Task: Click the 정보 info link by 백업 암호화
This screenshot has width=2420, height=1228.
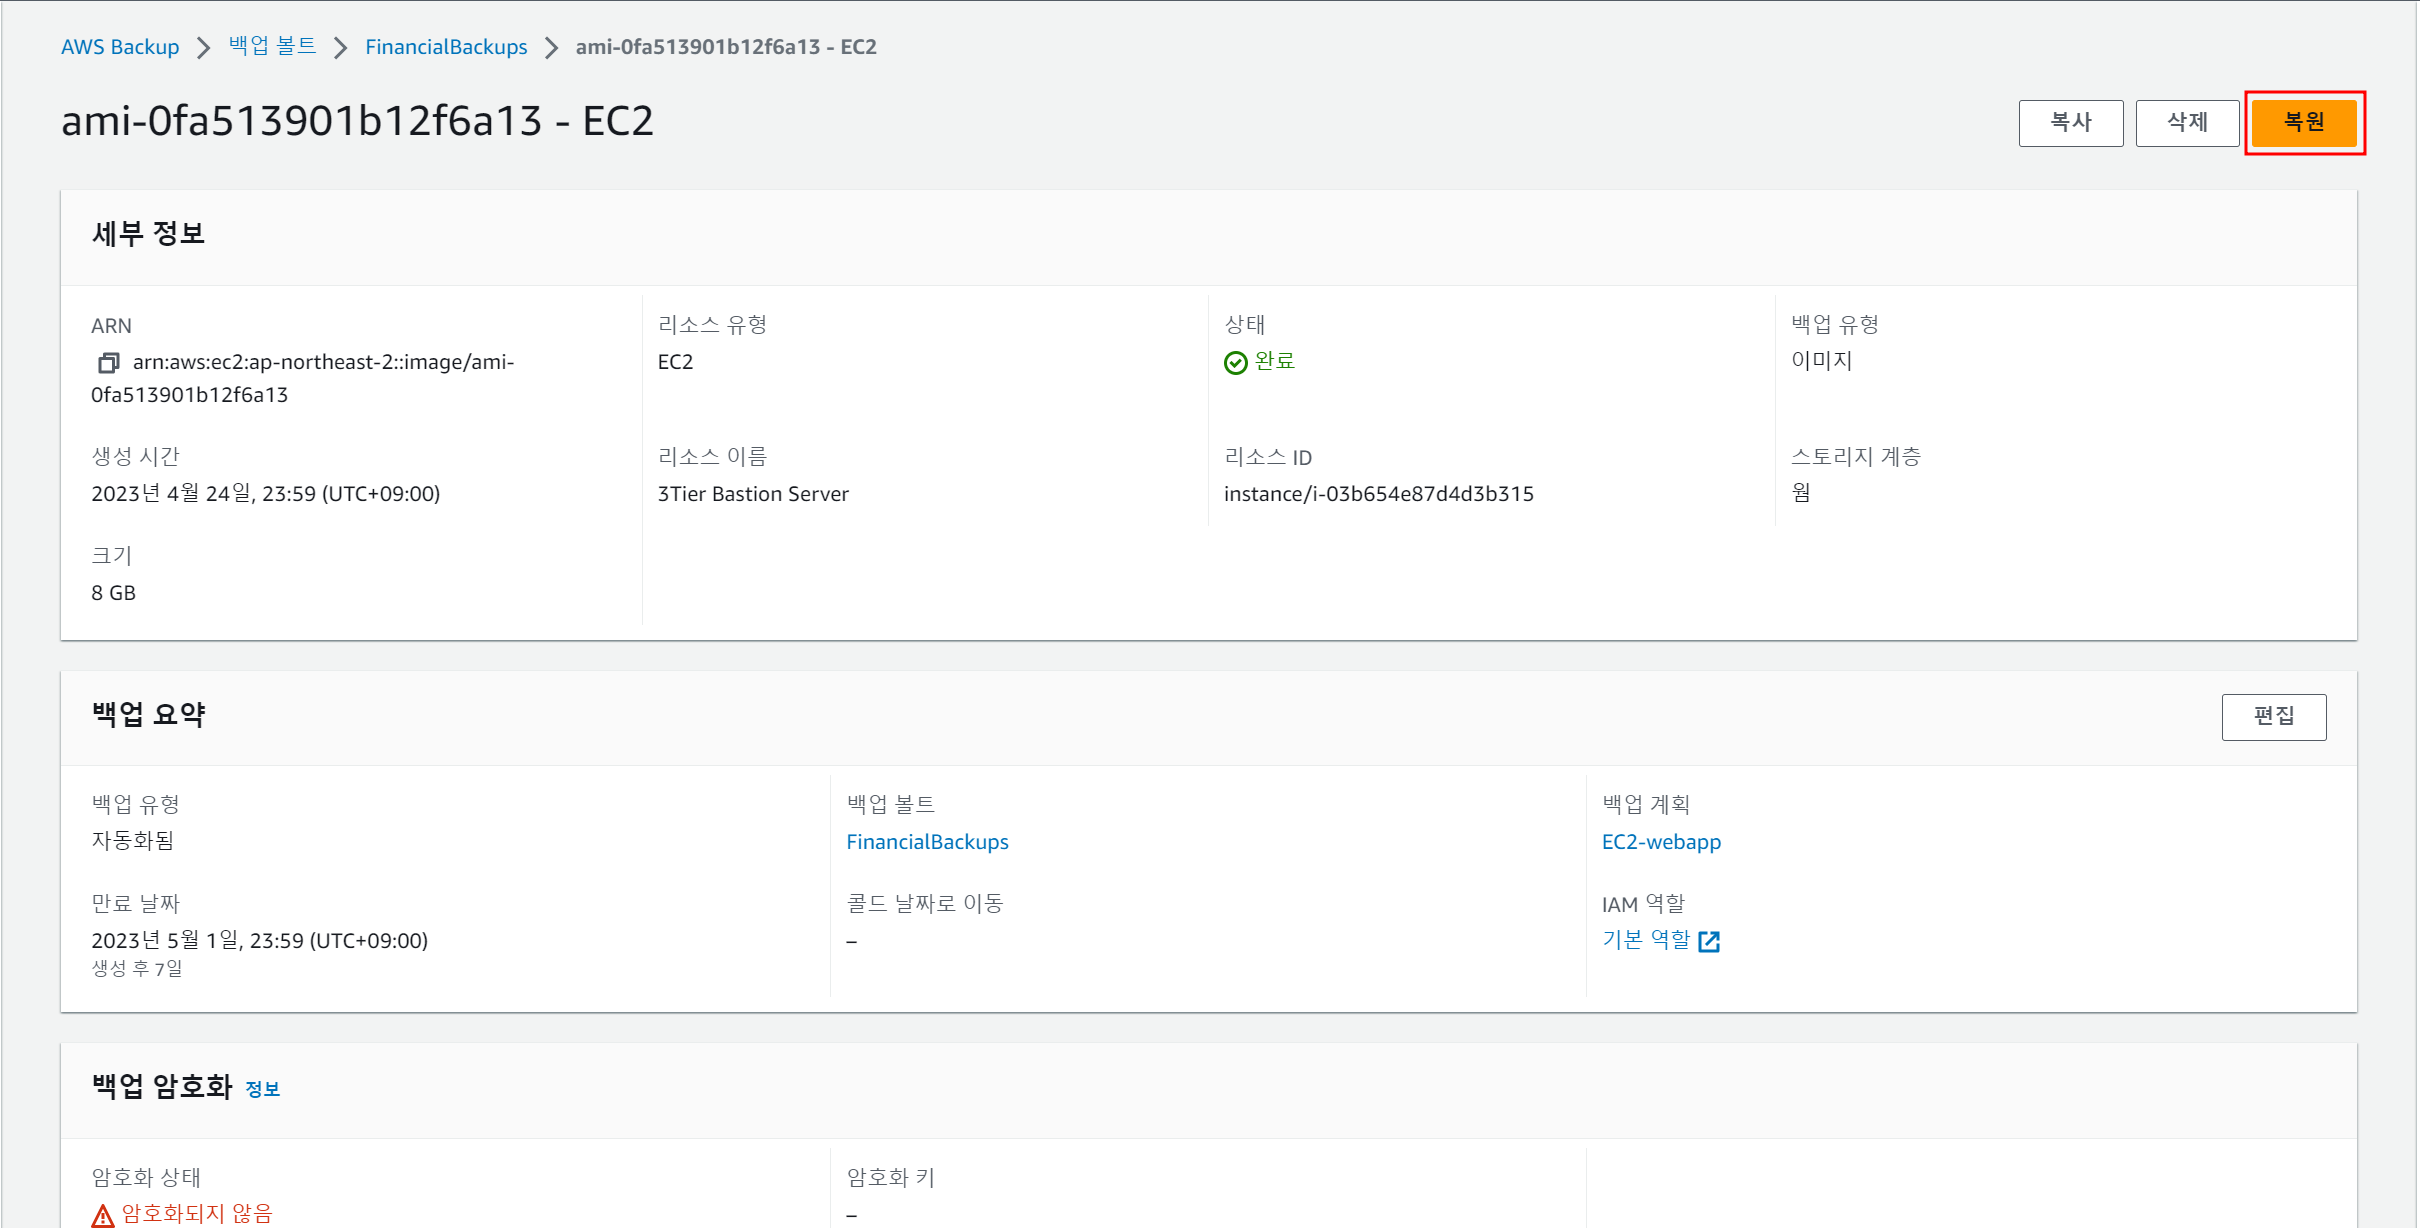Action: (262, 1089)
